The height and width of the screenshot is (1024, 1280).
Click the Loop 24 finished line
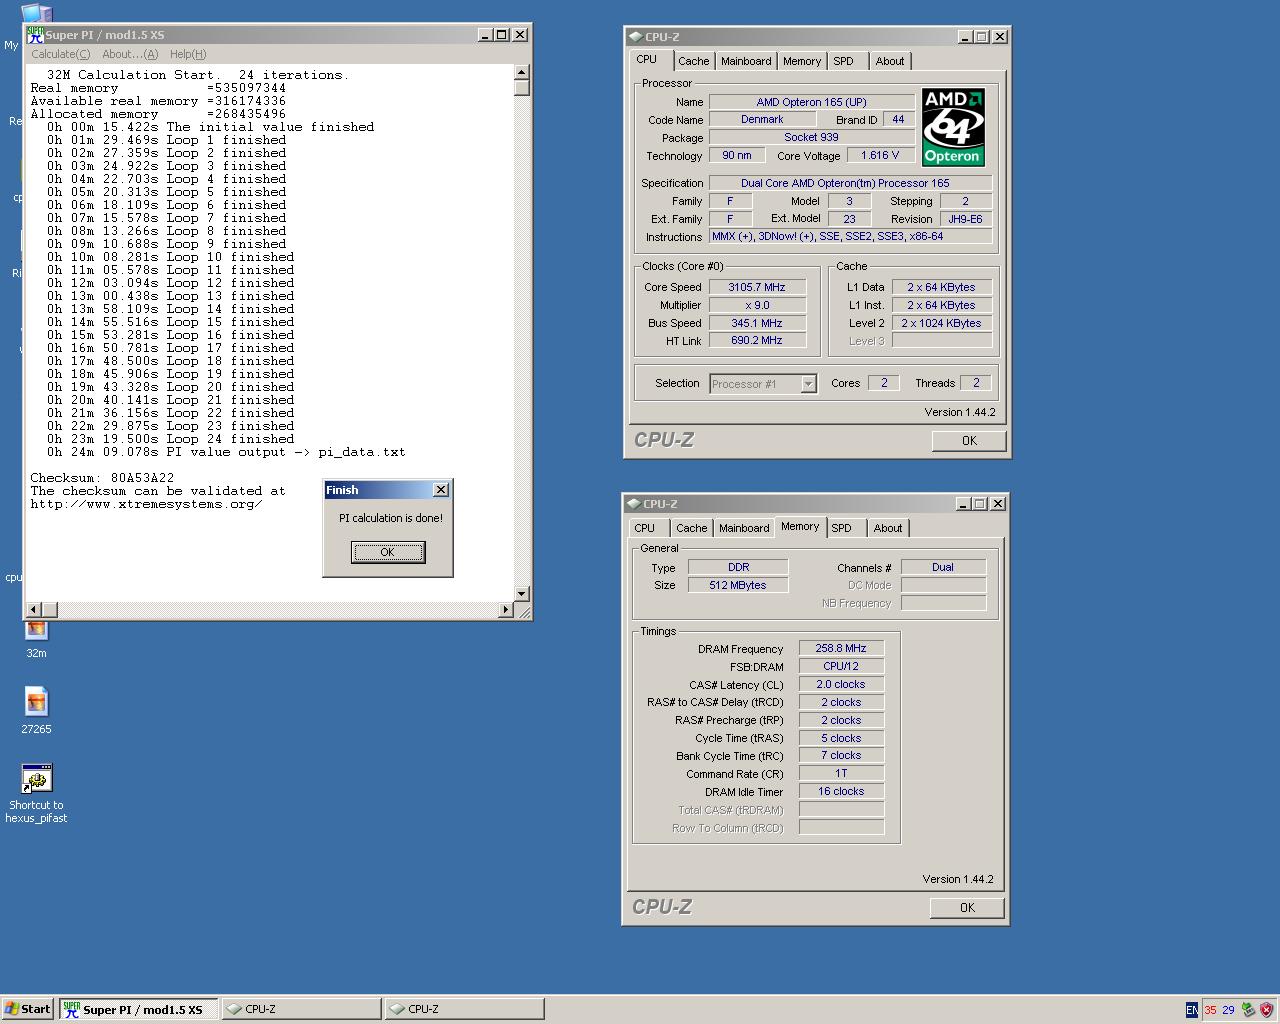pyautogui.click(x=171, y=439)
